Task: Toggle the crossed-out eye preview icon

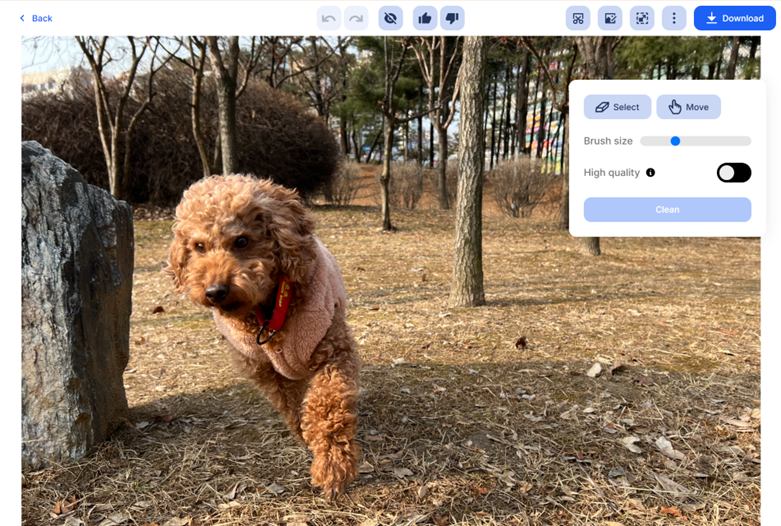Action: point(390,18)
